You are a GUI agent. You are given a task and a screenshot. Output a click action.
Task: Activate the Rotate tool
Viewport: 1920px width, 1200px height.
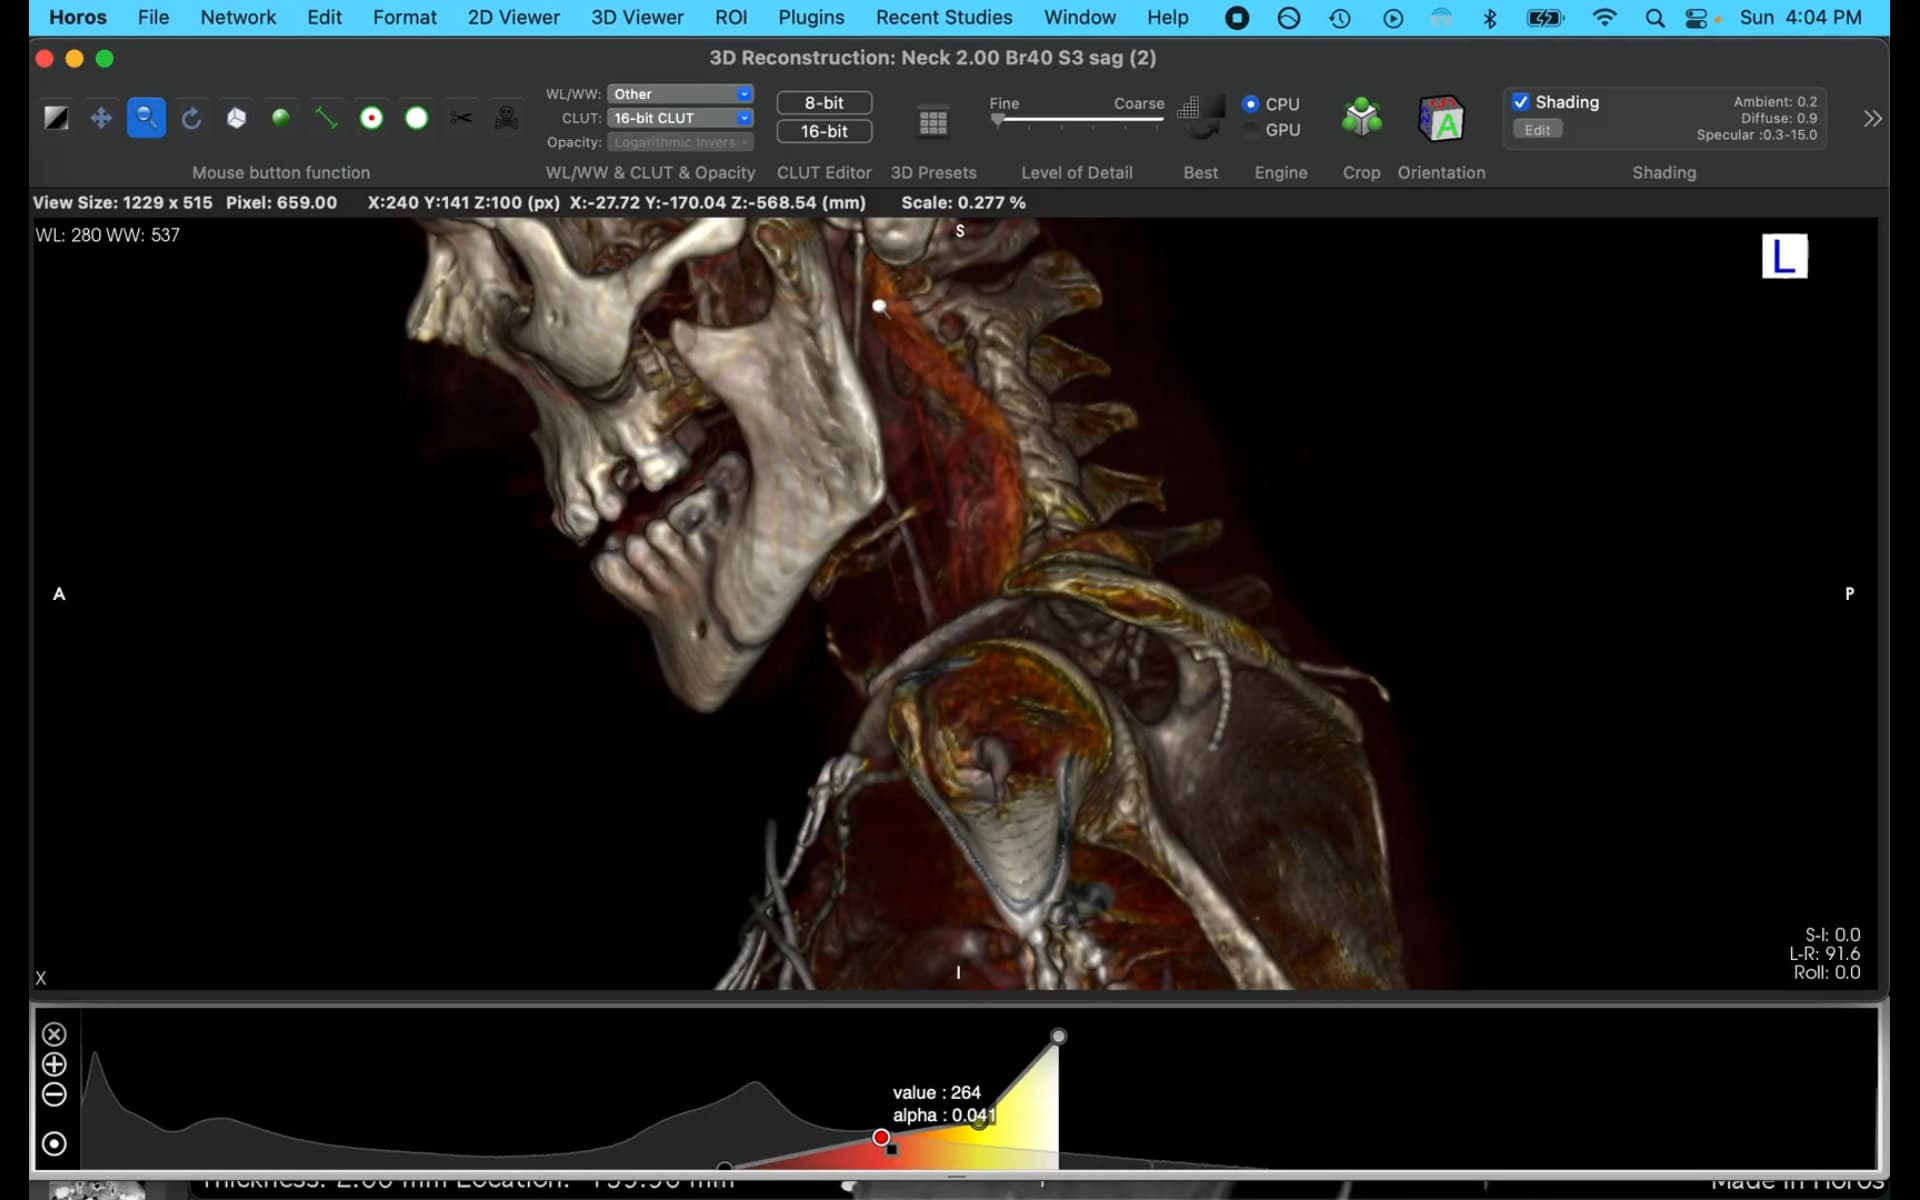pos(191,118)
